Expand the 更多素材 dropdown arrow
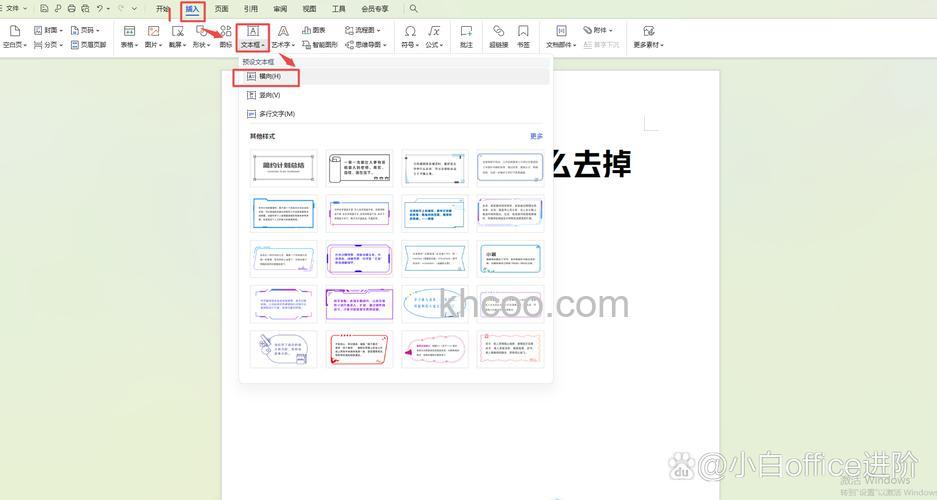 click(x=662, y=45)
